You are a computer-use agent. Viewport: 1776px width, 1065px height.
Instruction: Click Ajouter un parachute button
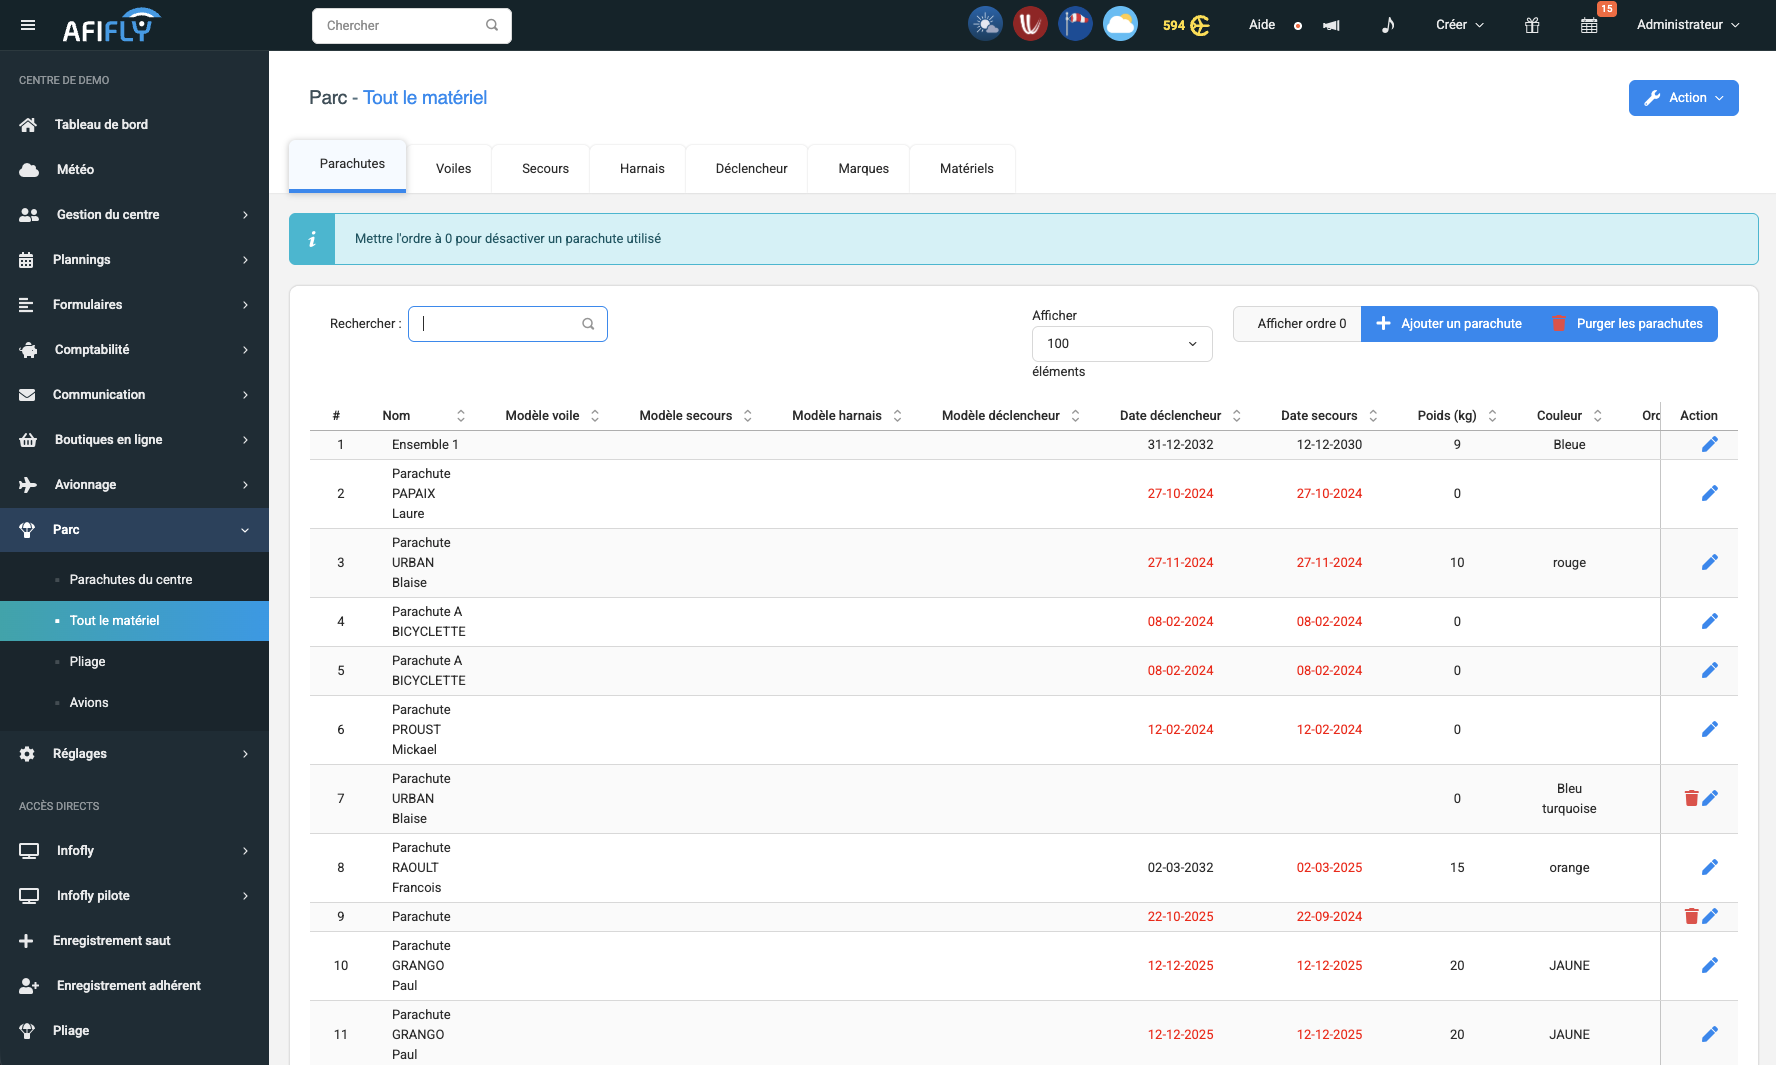tap(1449, 324)
